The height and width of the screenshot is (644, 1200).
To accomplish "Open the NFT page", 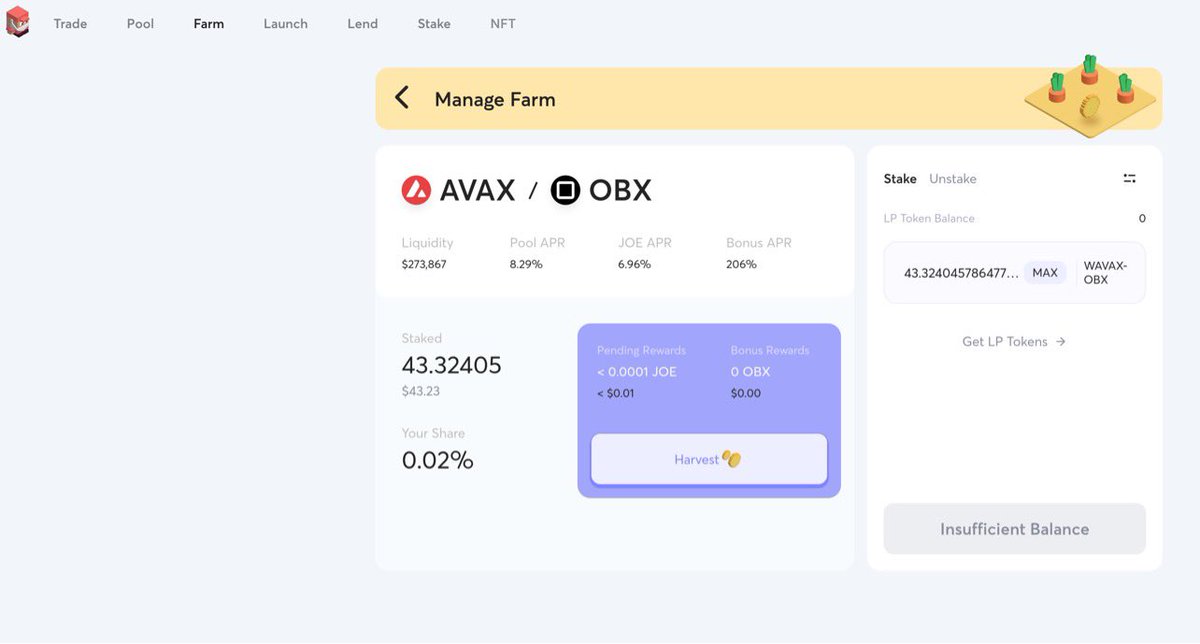I will (503, 24).
